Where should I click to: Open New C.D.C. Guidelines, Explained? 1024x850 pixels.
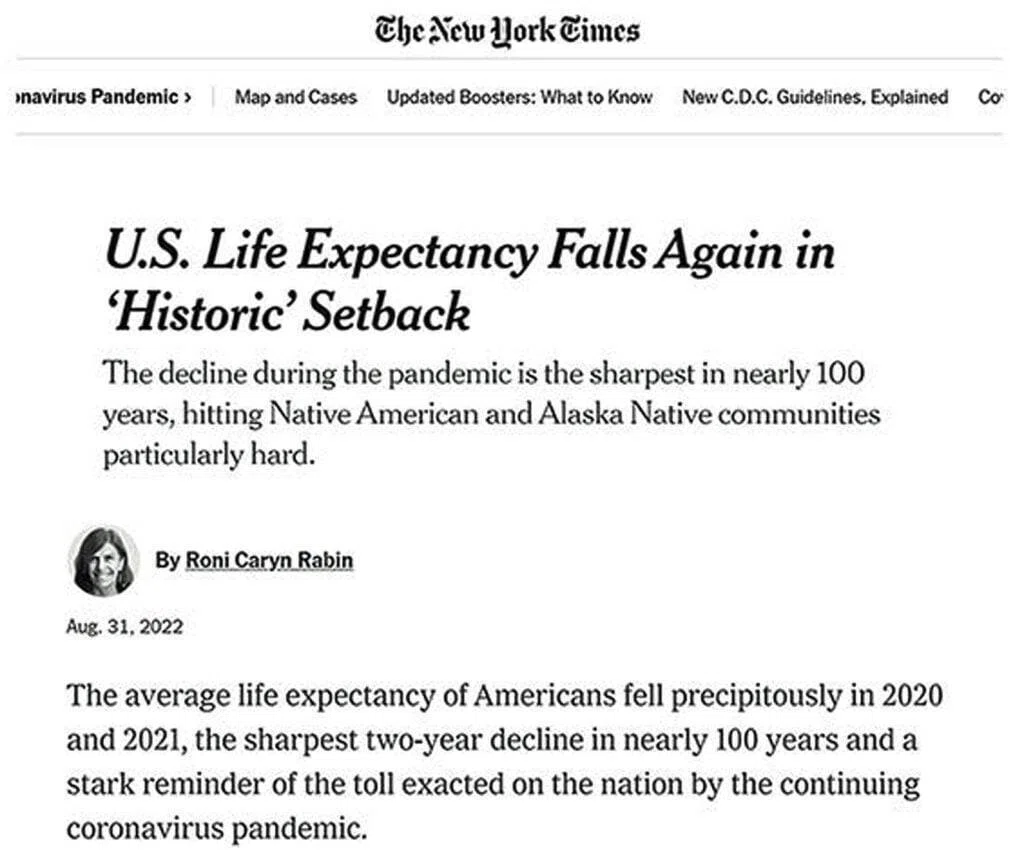[815, 97]
